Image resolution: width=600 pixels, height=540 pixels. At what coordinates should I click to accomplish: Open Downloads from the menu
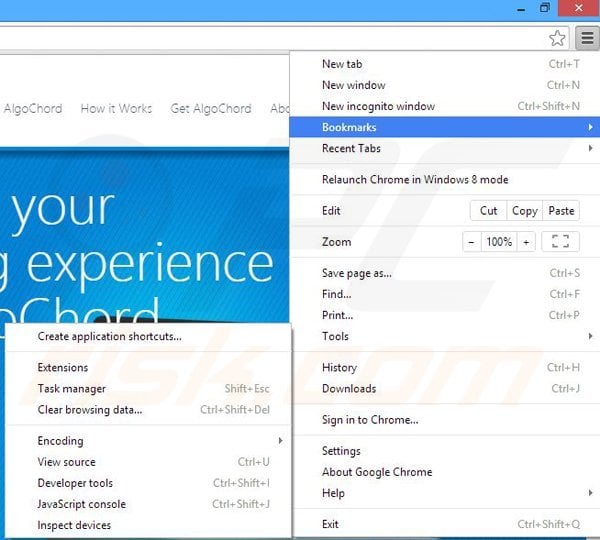click(445, 388)
